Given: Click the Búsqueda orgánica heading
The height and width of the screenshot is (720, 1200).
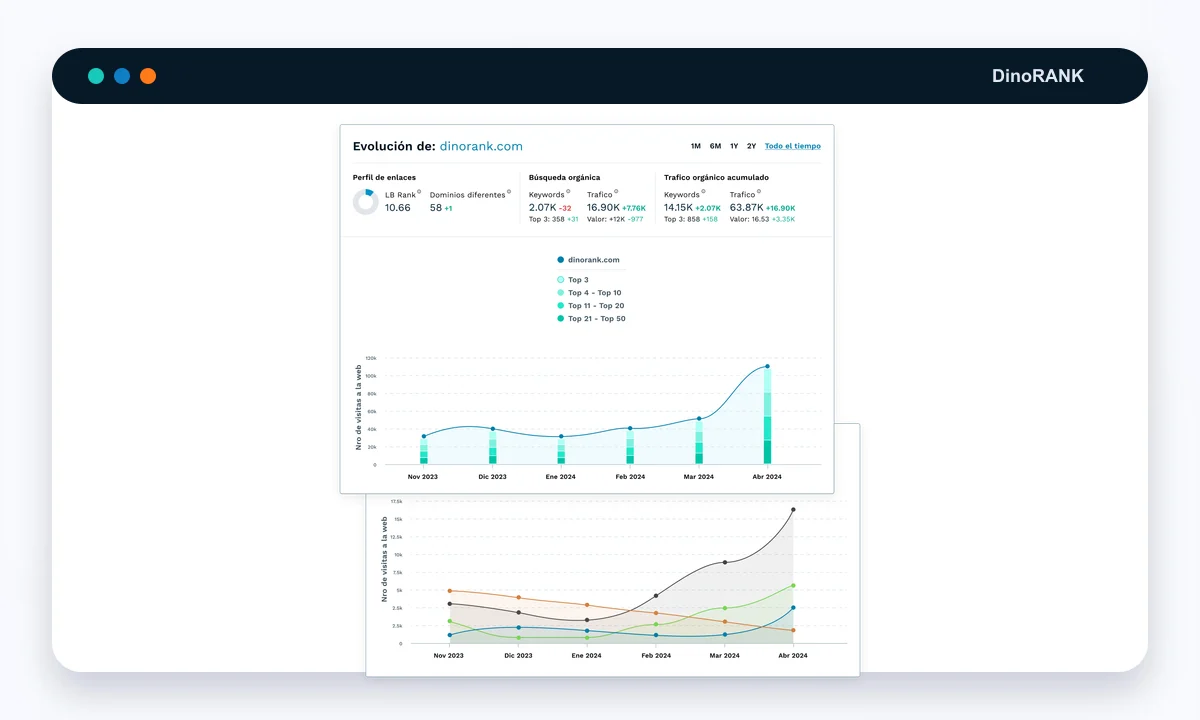Looking at the screenshot, I should 564,177.
